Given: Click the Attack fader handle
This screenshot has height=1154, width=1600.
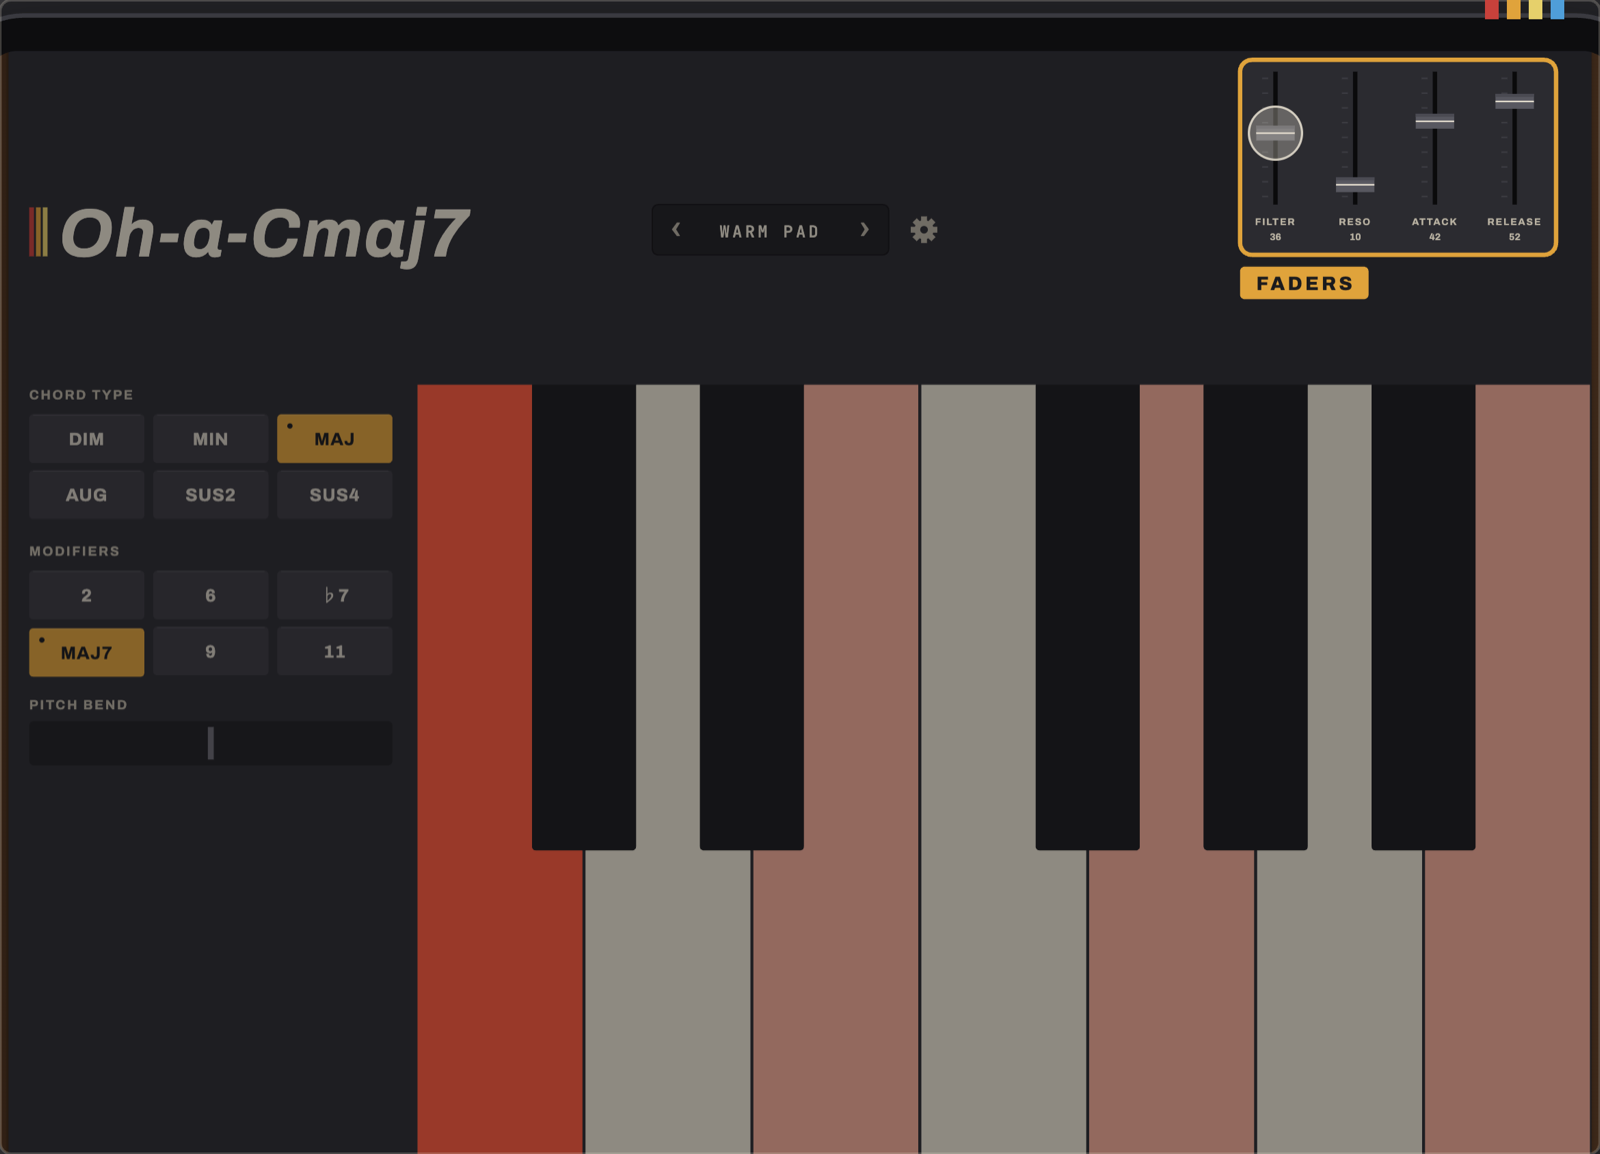Looking at the screenshot, I should [1434, 122].
